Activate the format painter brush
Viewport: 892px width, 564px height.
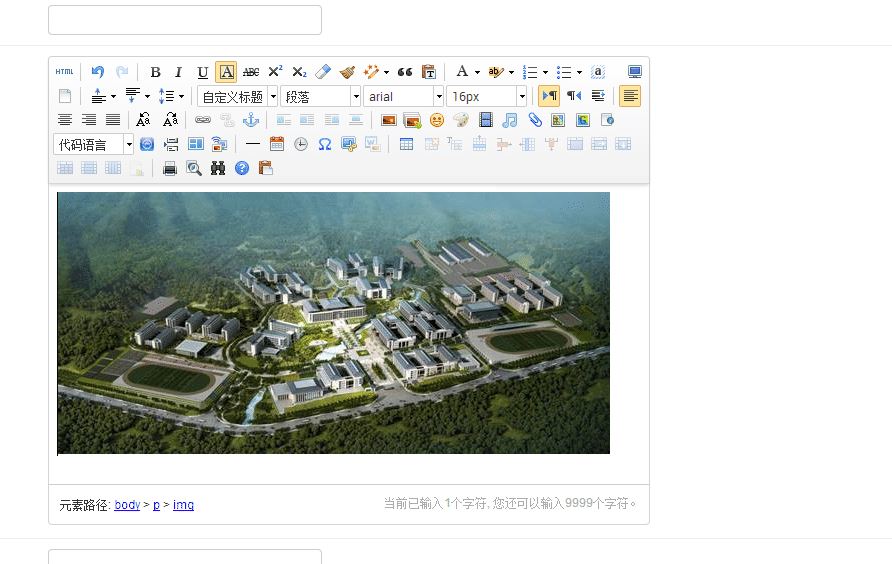347,72
